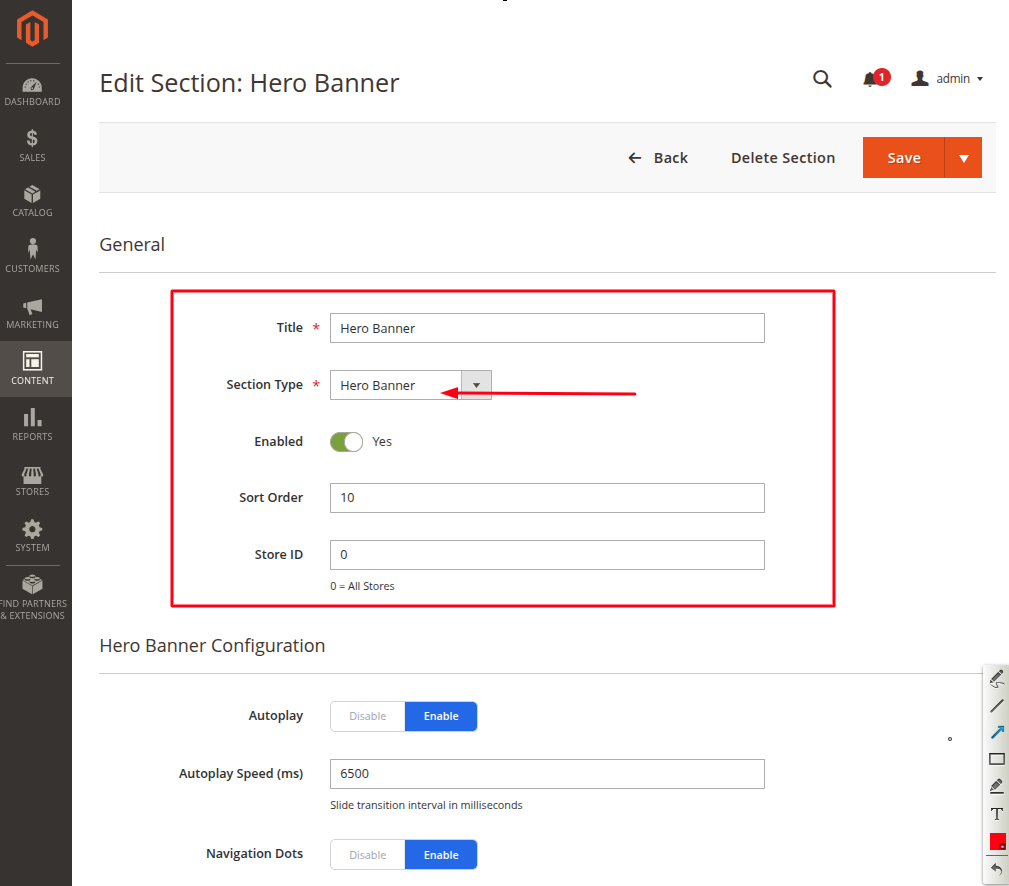Open the Catalog sidebar menu
This screenshot has height=886, width=1009.
click(x=32, y=201)
